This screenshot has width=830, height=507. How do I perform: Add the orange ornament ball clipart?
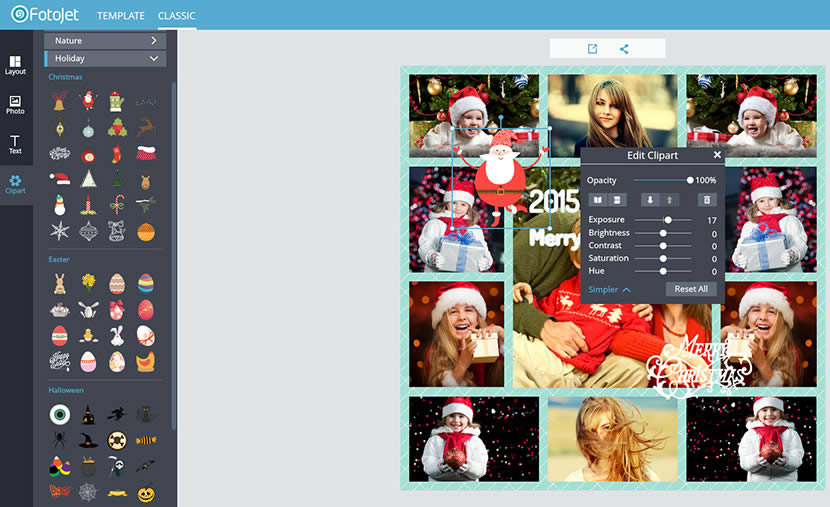coord(146,232)
